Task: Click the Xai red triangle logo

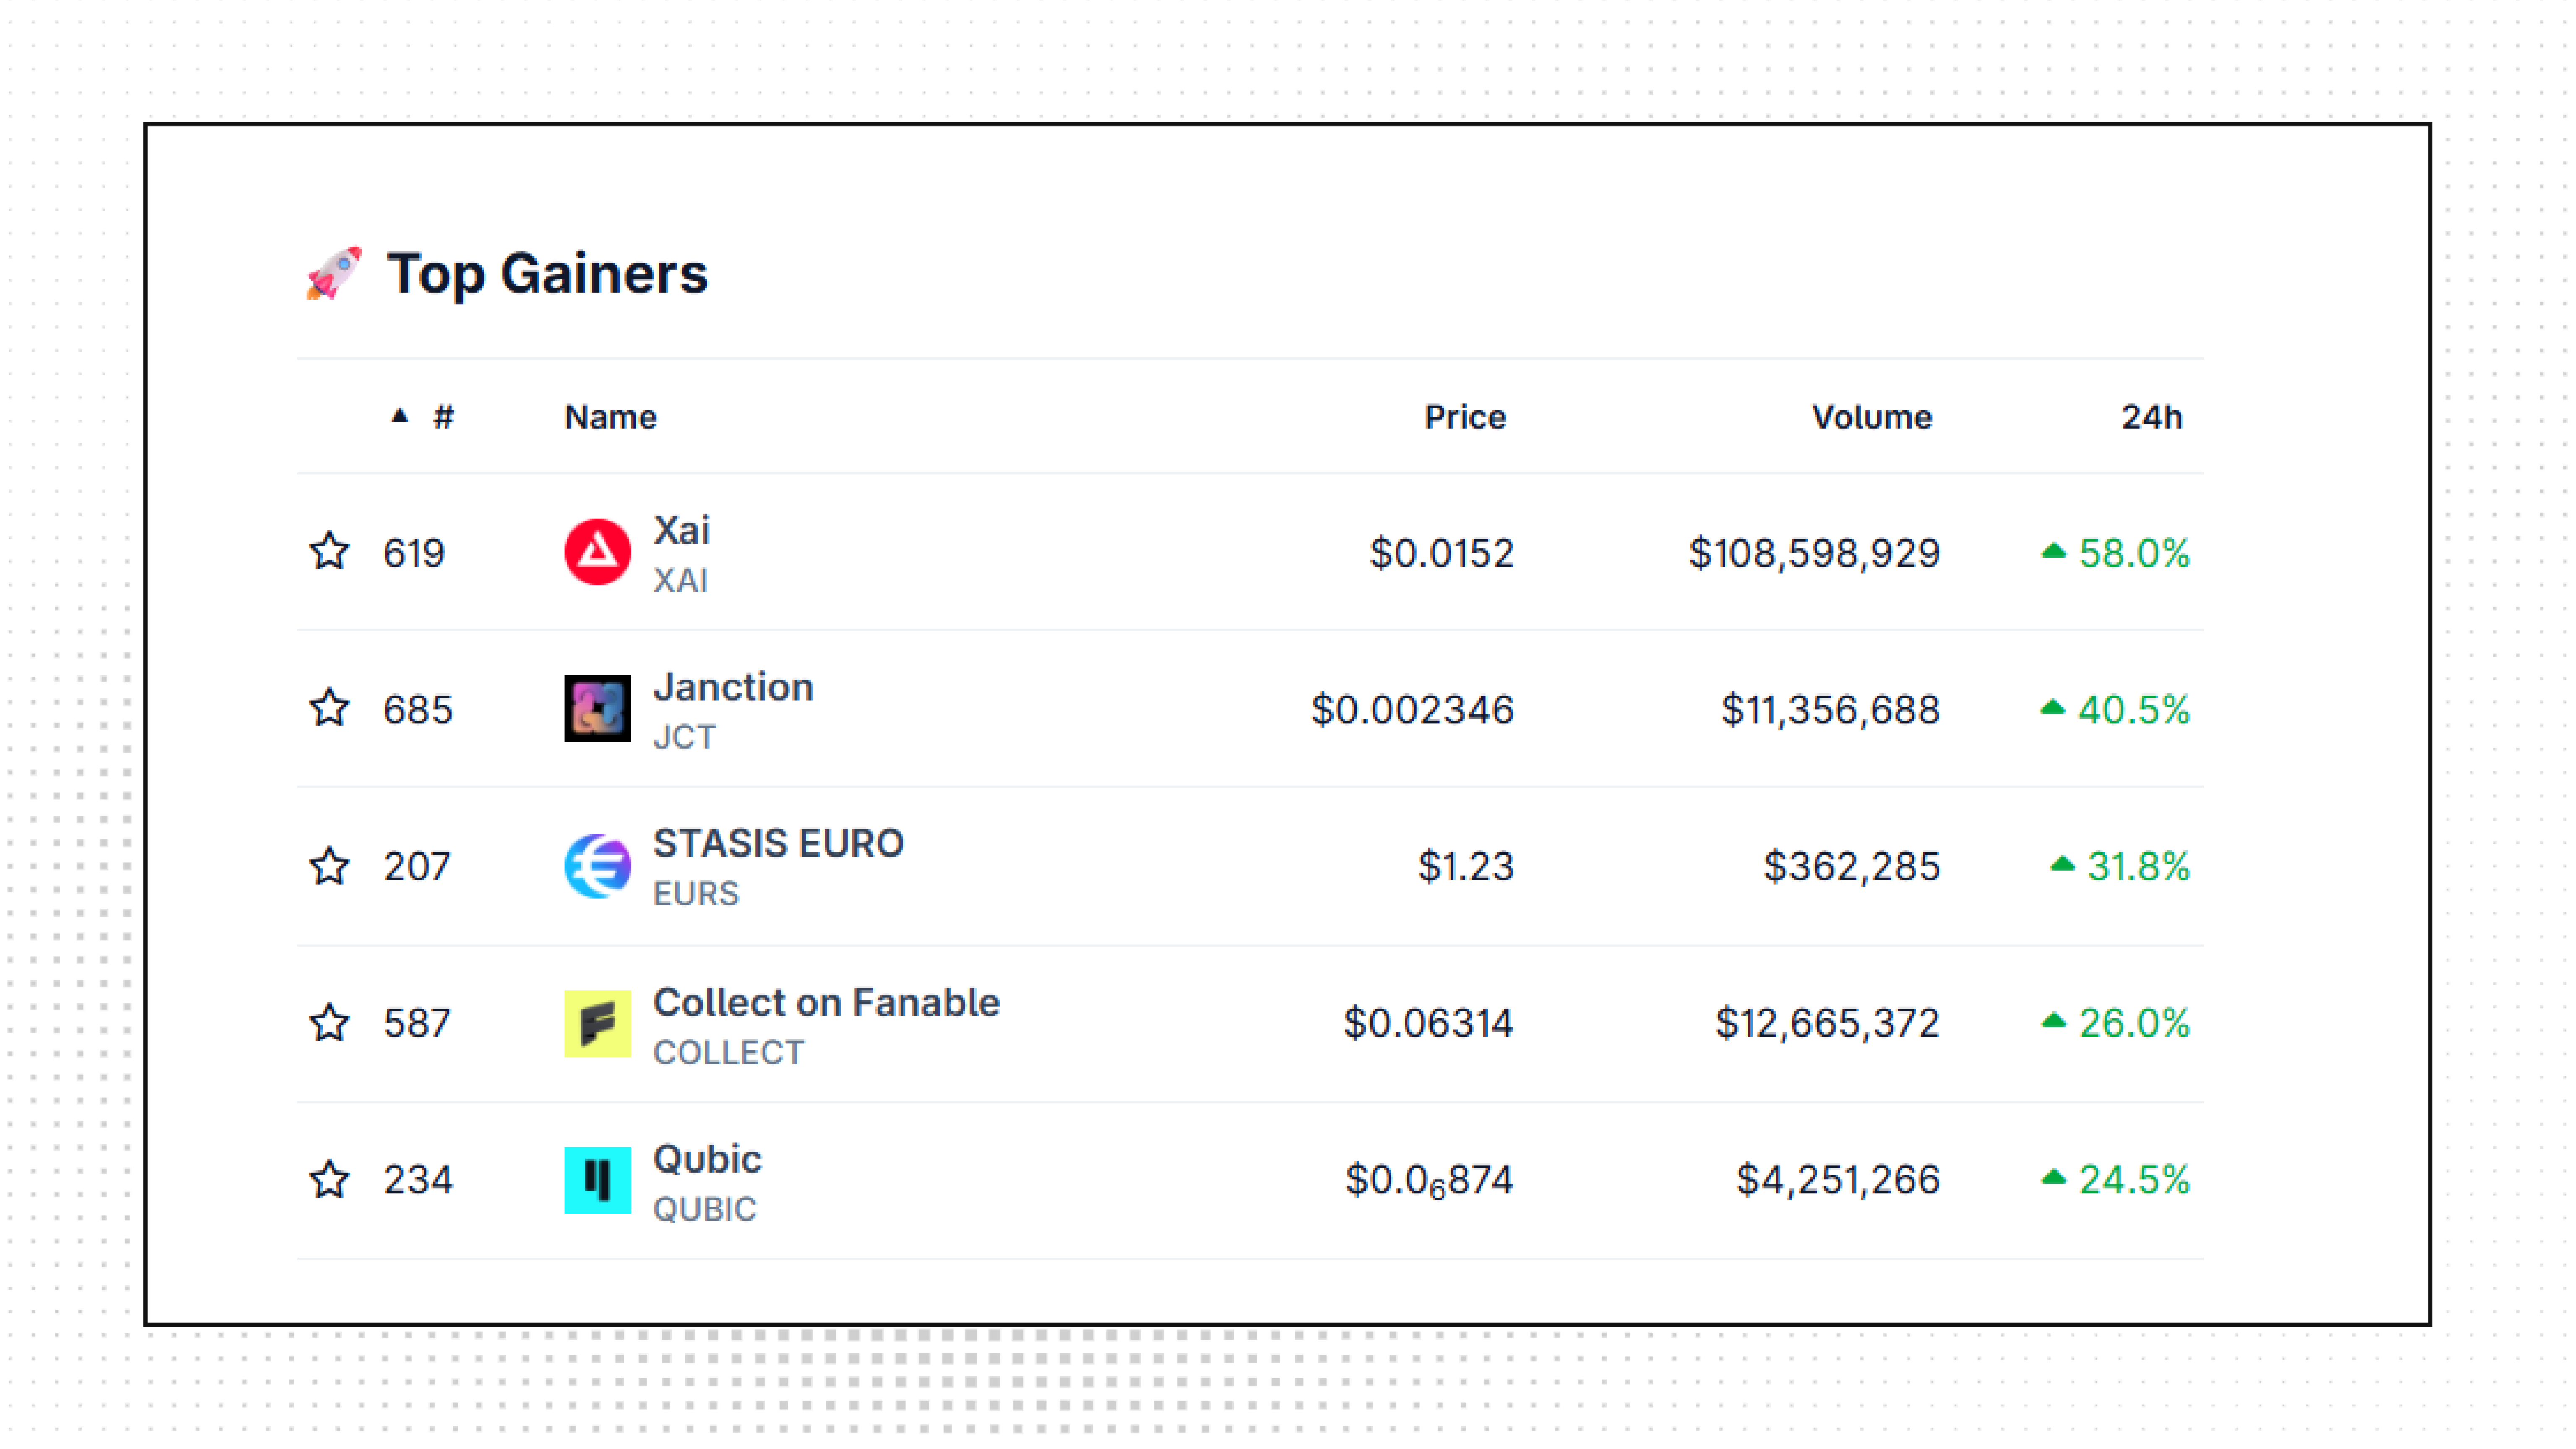Action: pos(597,552)
